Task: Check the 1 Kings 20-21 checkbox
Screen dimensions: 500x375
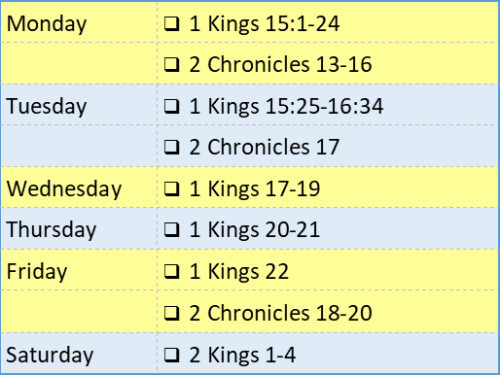Action: click(172, 230)
